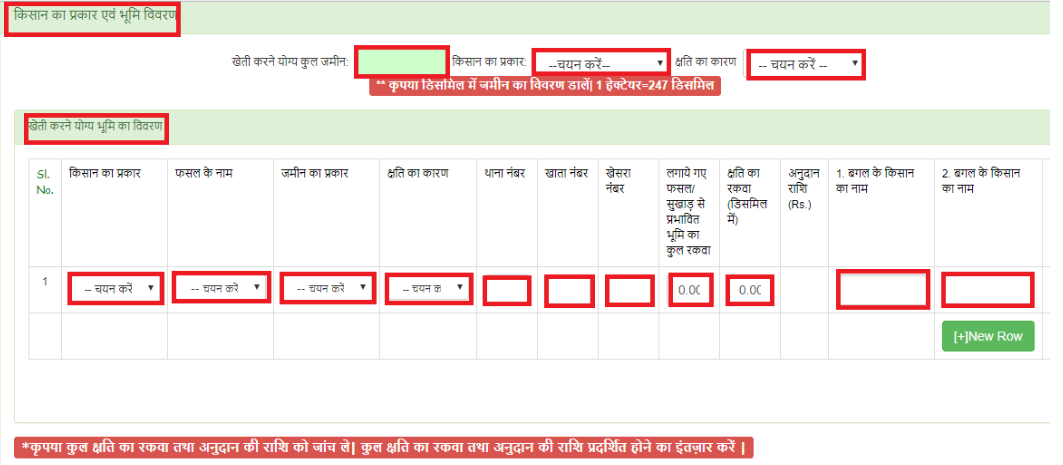Open row 1 जमीन का प्रकार dropdown

327,288
